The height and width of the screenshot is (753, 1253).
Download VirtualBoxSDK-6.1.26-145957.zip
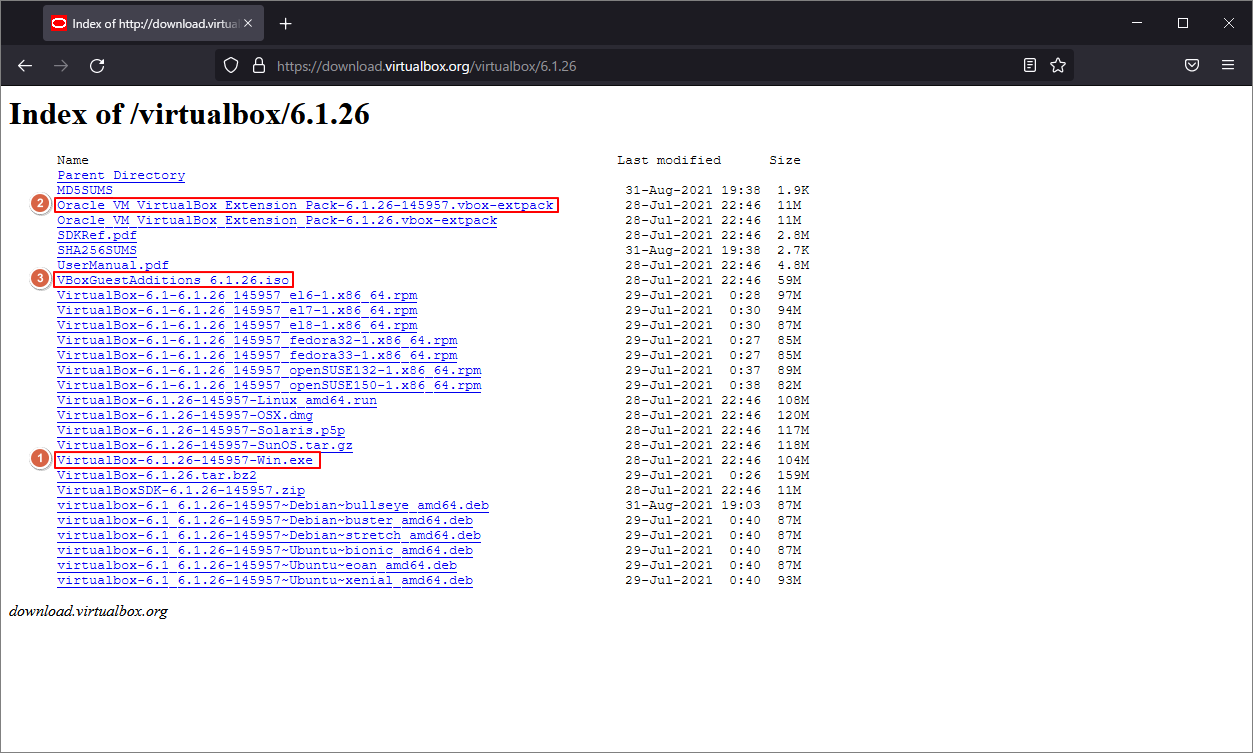[181, 490]
